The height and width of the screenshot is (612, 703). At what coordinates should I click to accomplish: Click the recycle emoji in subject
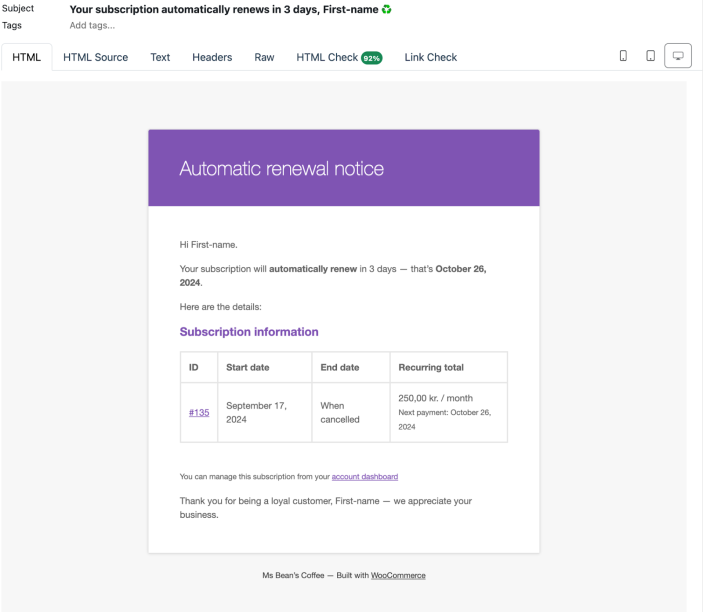[386, 9]
